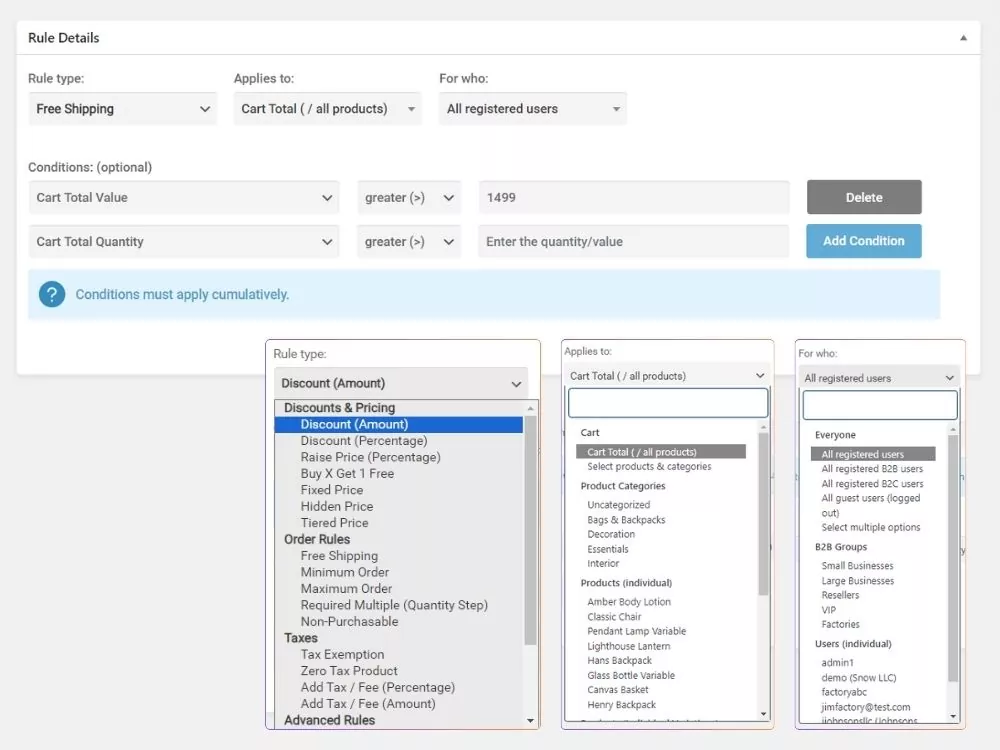This screenshot has width=1000, height=750.
Task: Select the Amber Body Lotion product
Action: click(x=629, y=602)
